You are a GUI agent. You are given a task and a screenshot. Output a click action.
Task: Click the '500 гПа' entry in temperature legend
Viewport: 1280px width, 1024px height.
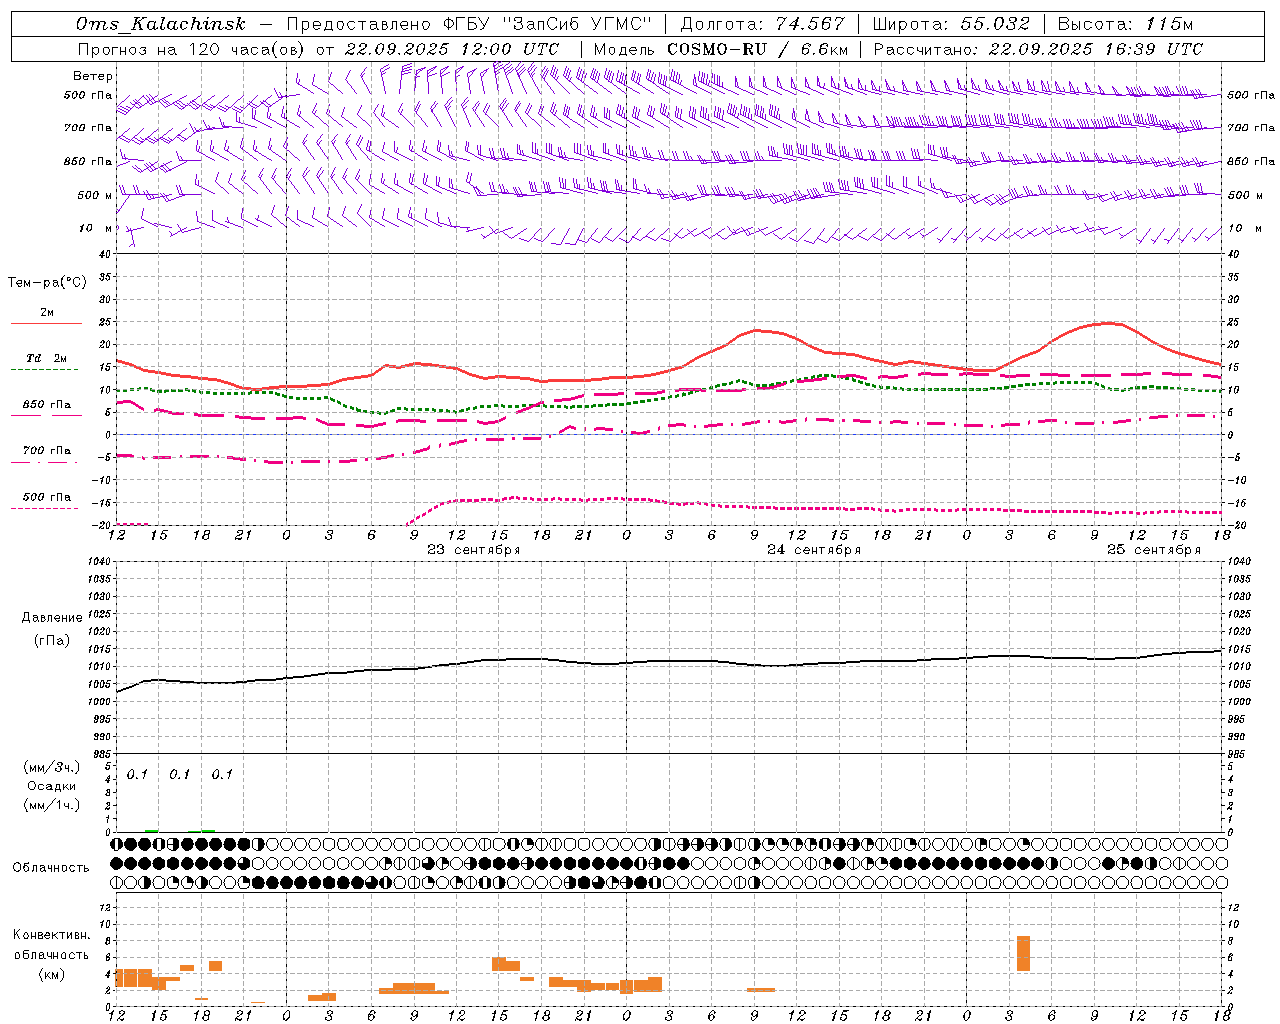click(47, 497)
